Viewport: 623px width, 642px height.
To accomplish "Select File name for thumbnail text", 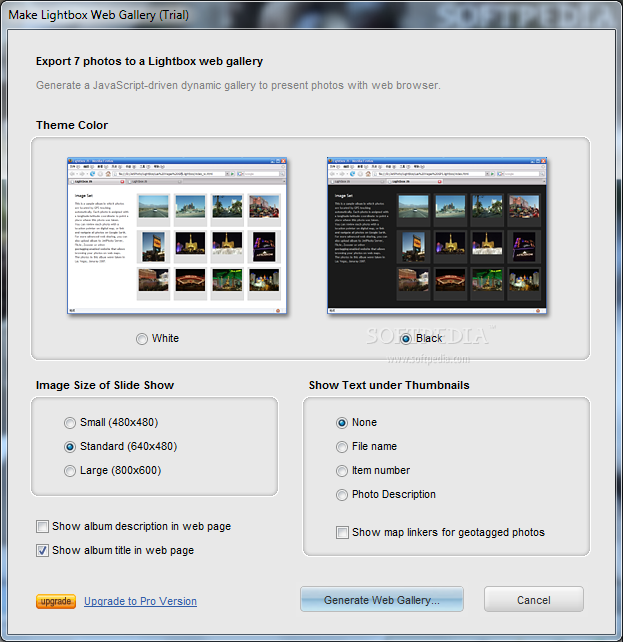I will [342, 447].
